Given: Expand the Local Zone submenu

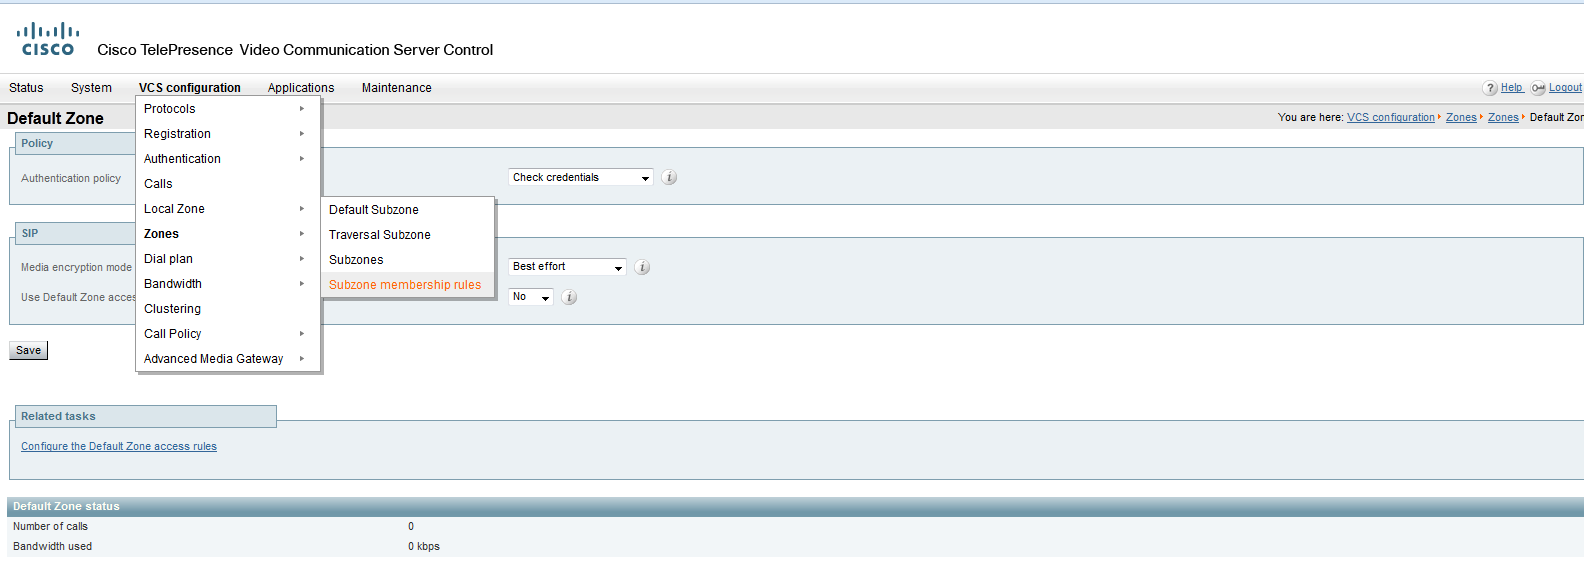Looking at the screenshot, I should coord(228,209).
